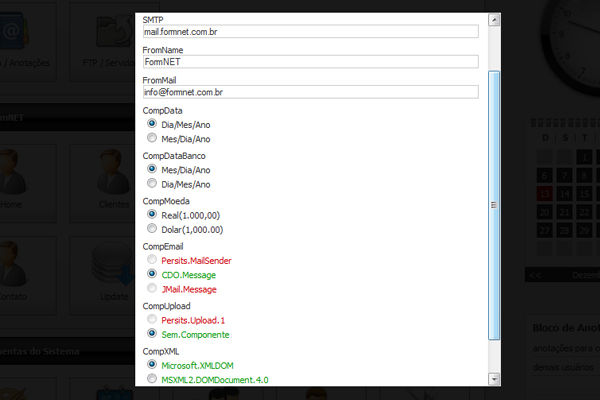Select Mes/Dia/Ano under CompDataBanco
The image size is (600, 400).
pos(152,168)
